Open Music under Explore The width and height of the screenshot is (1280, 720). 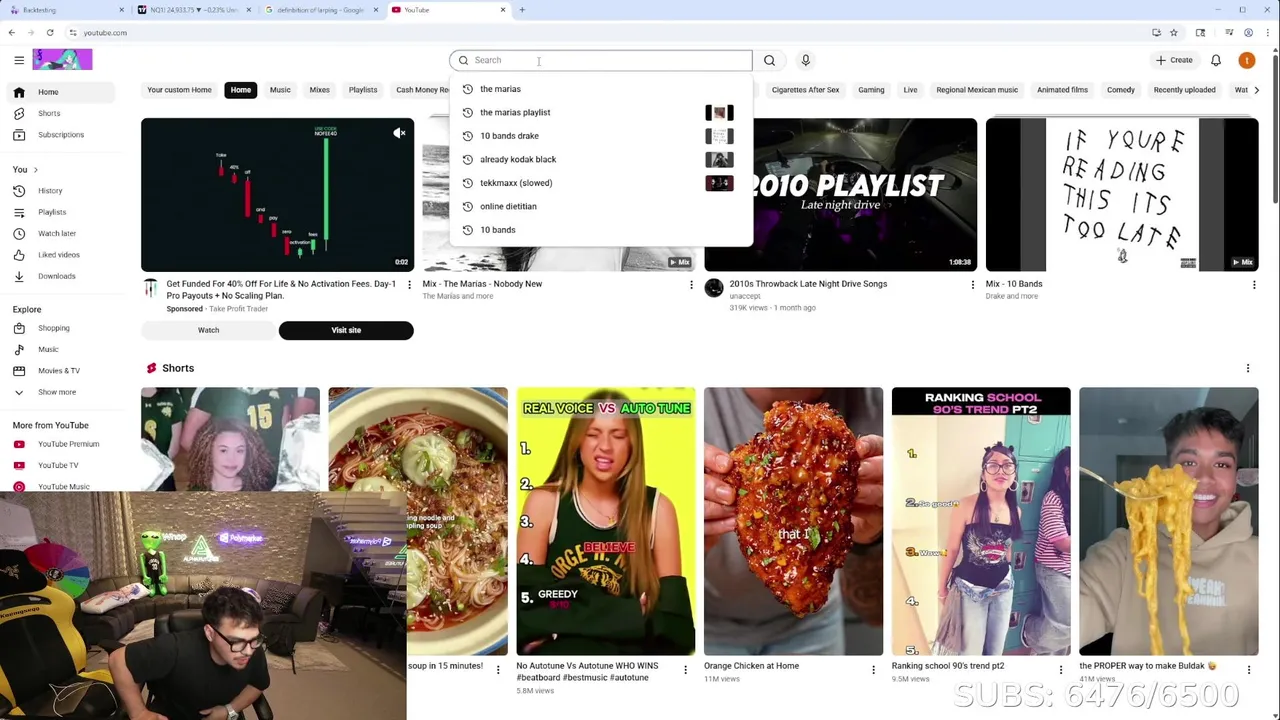(x=60, y=349)
